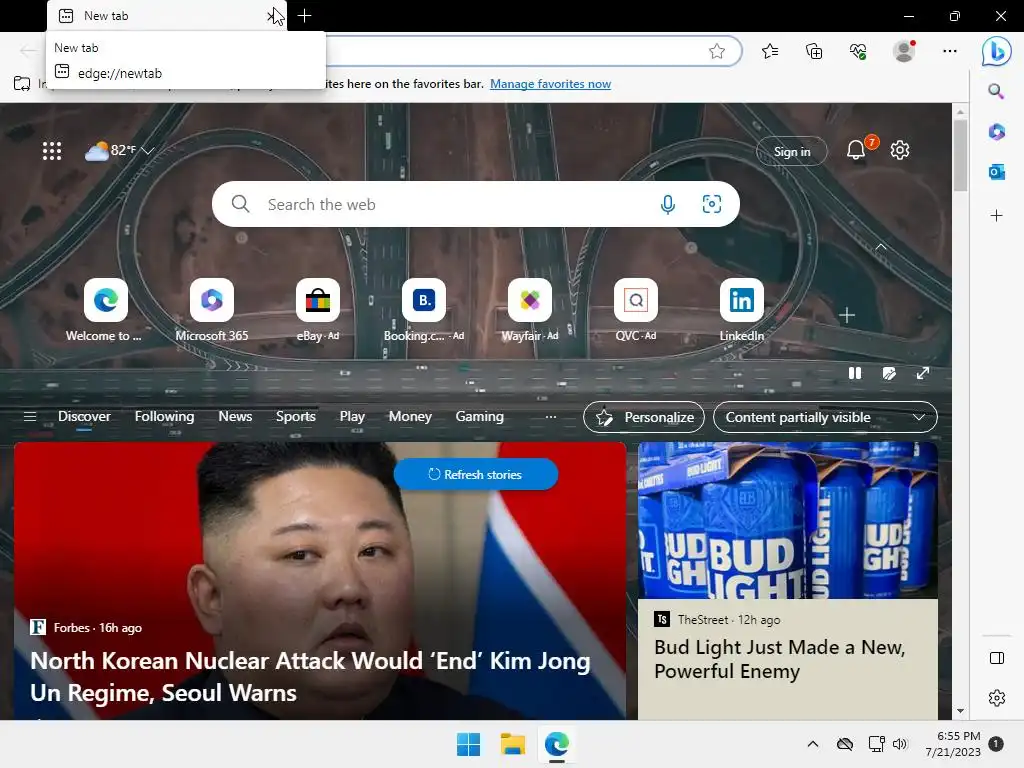
Task: Expand background to full view icon
Action: (923, 374)
